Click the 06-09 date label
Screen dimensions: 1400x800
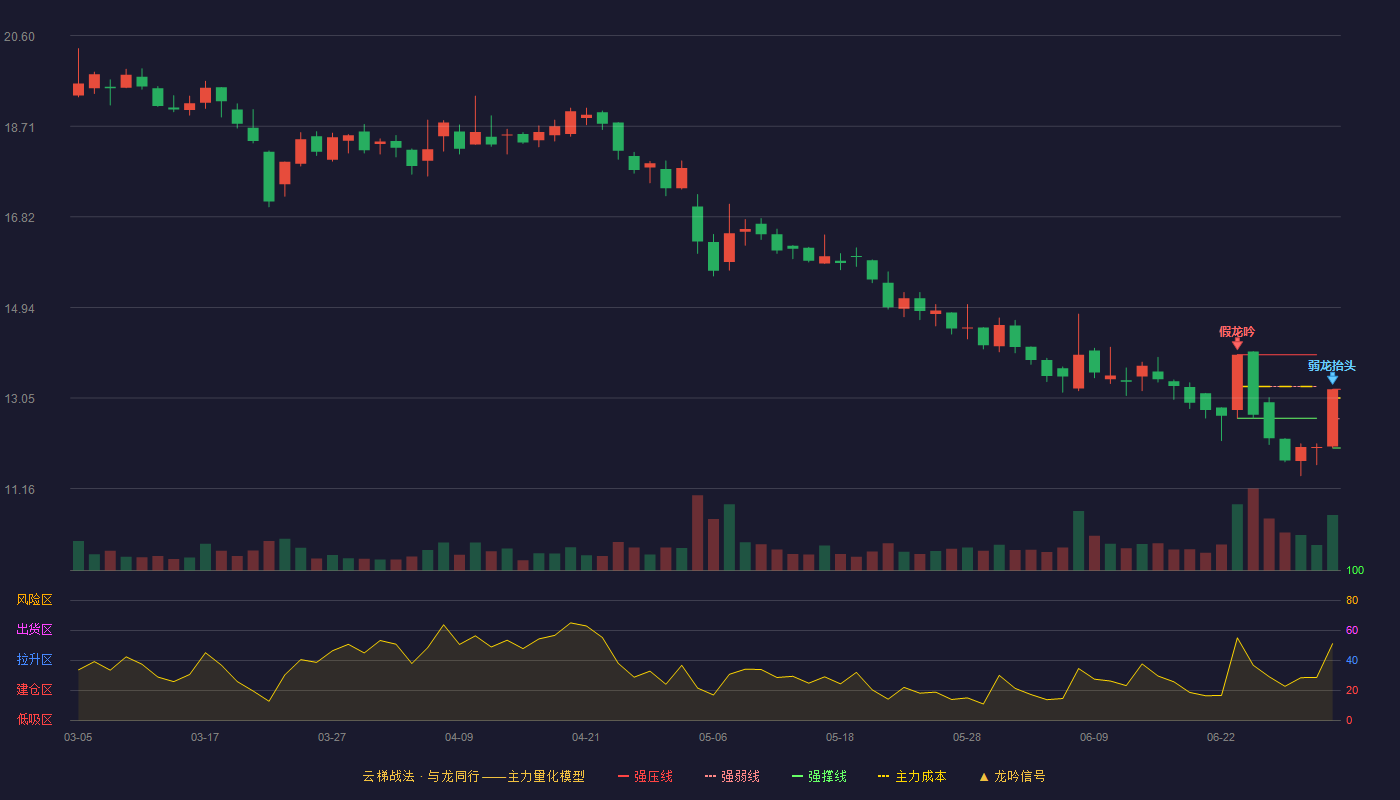point(1094,737)
